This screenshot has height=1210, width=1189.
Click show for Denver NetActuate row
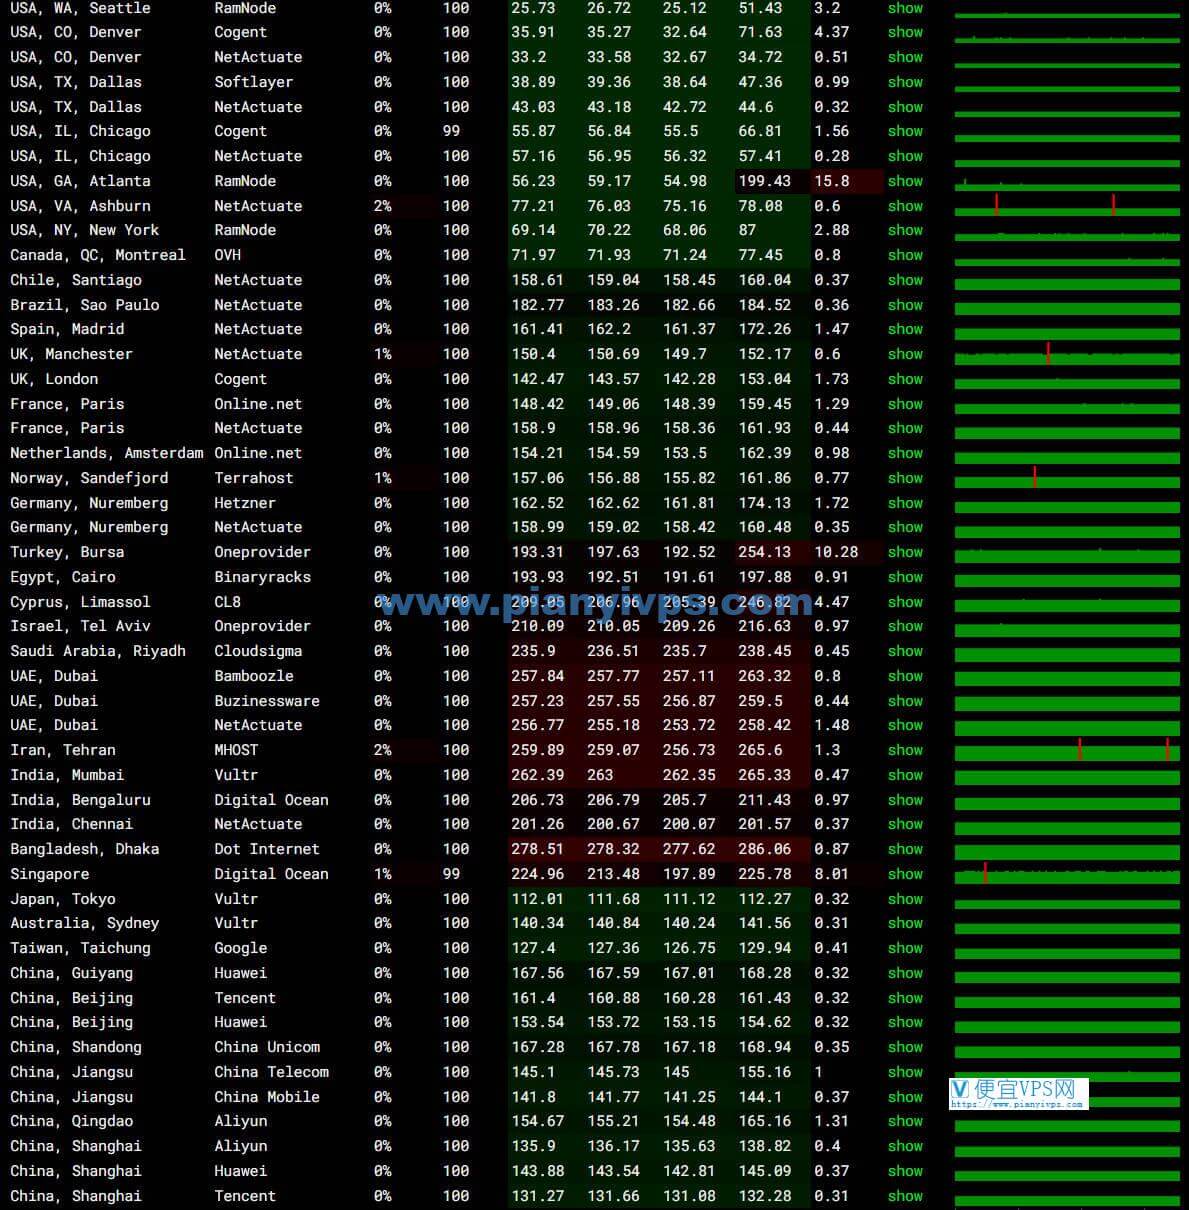click(x=905, y=57)
